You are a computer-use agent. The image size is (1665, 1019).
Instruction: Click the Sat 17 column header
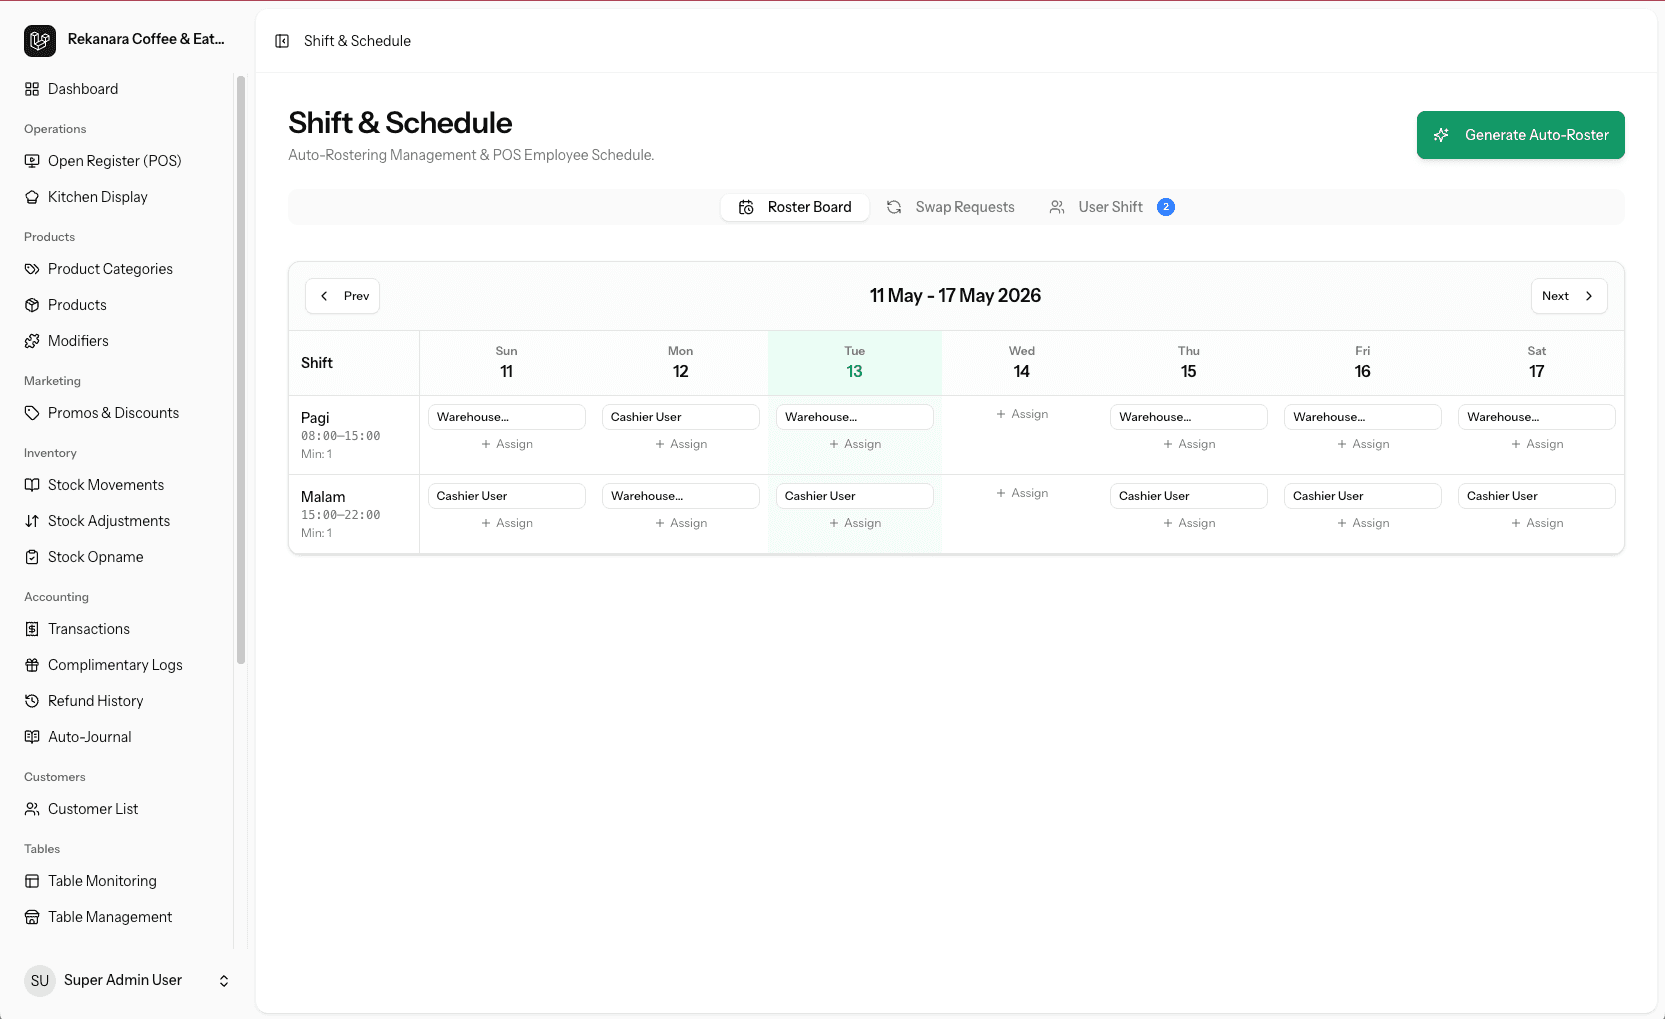click(x=1537, y=363)
